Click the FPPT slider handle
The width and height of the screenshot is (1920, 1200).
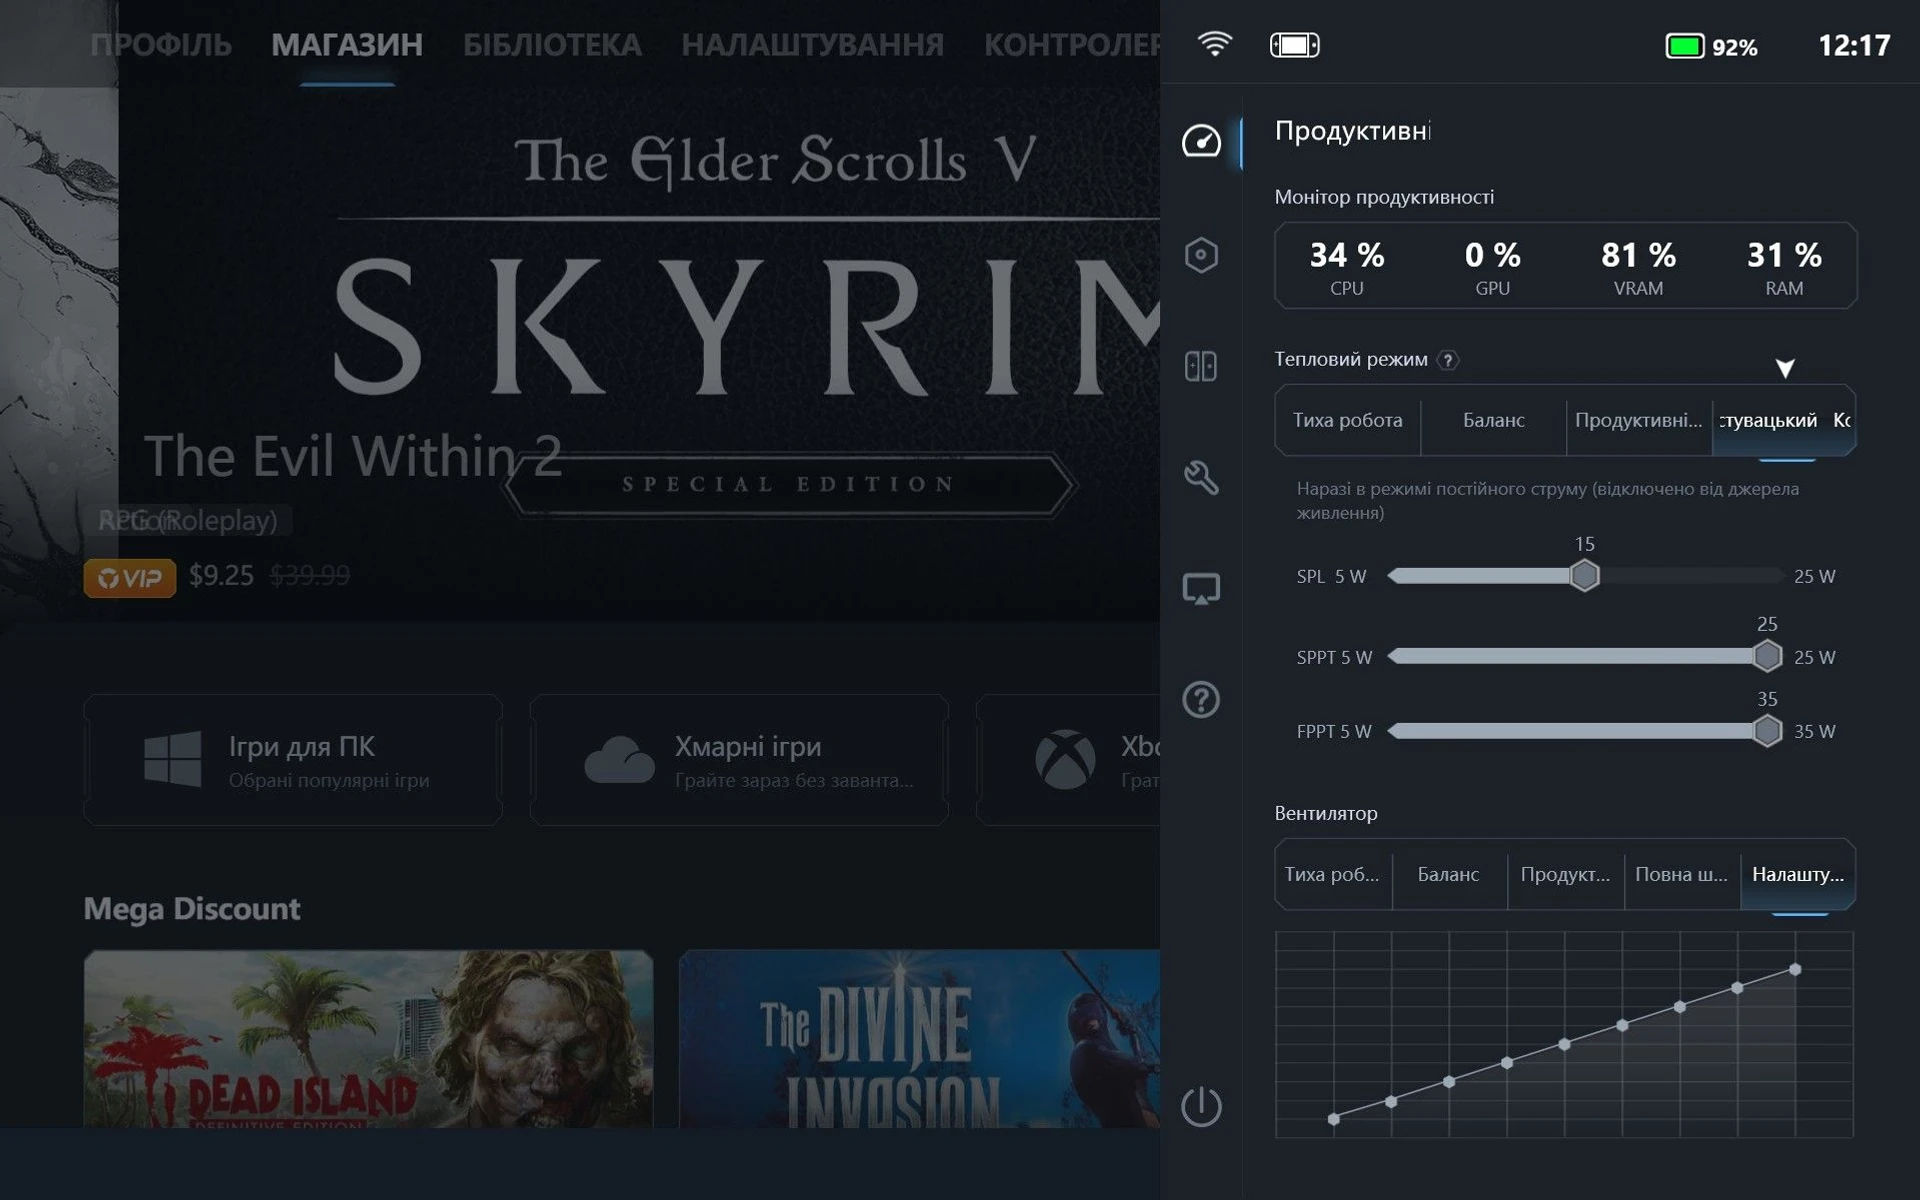click(1767, 731)
